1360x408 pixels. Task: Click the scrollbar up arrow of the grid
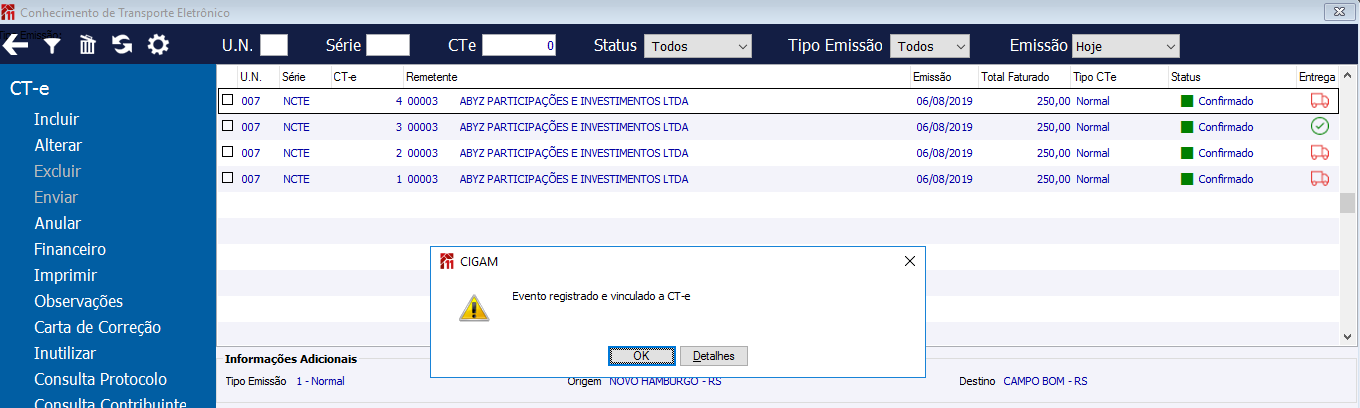point(1348,75)
